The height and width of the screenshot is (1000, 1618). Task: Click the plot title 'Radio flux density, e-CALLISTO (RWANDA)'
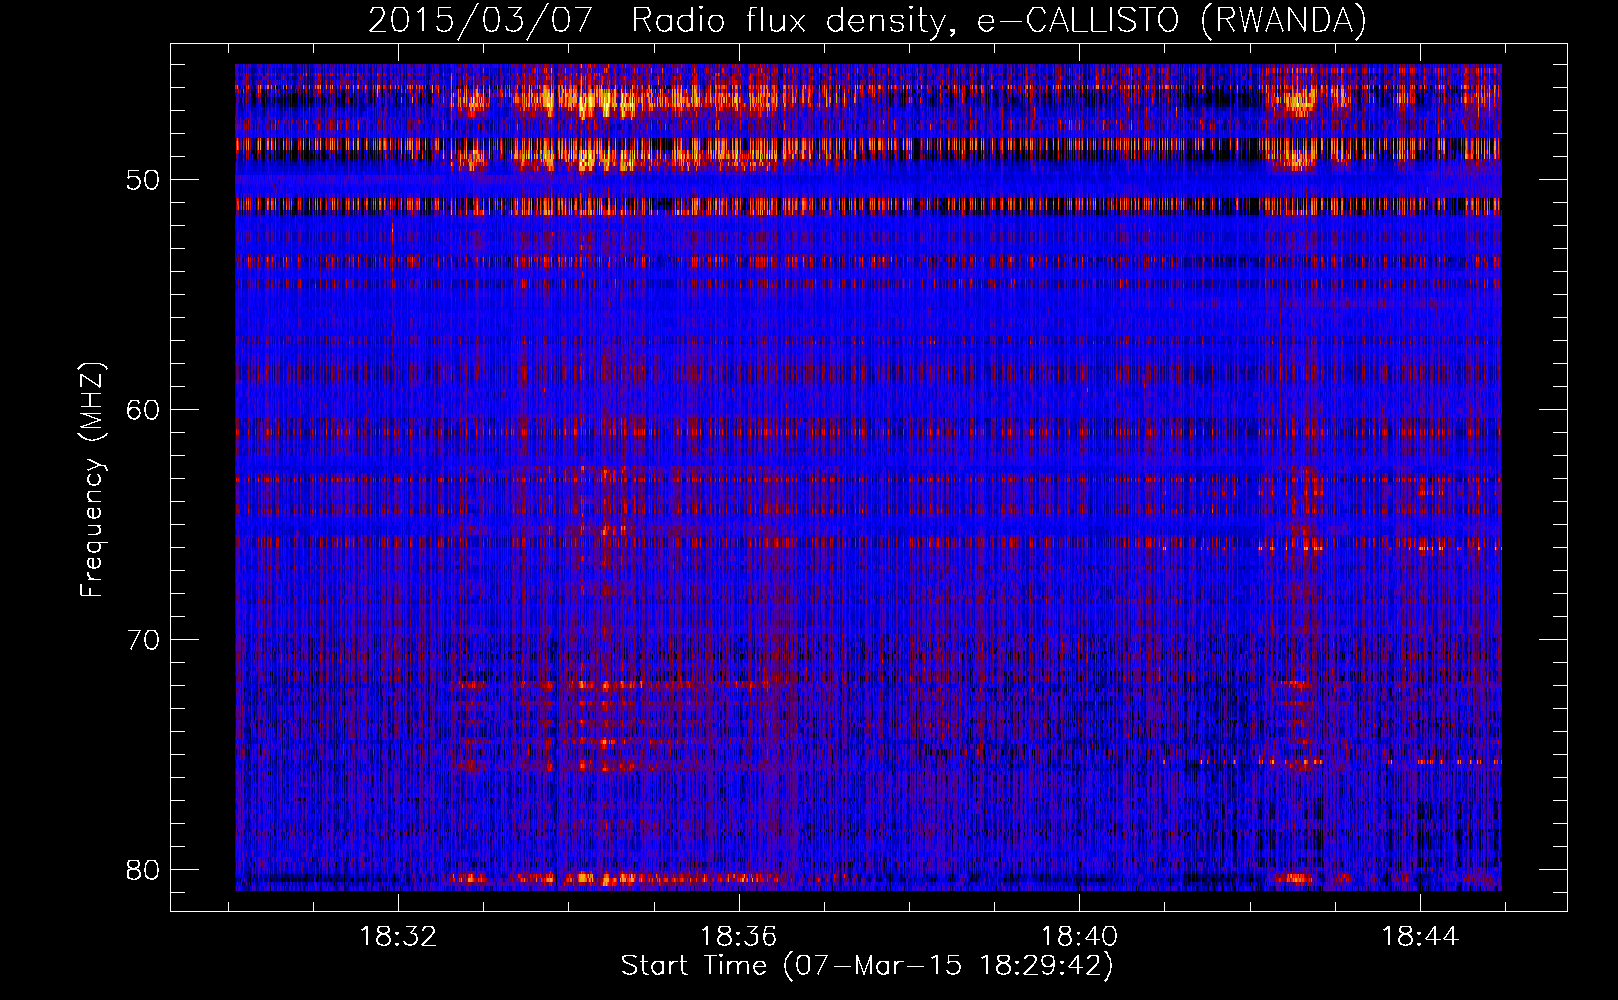(x=999, y=21)
